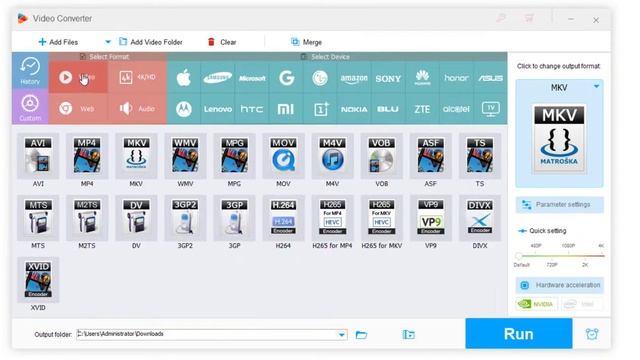Select the VOB format icon
Screen dimensions: 640x360
point(382,156)
